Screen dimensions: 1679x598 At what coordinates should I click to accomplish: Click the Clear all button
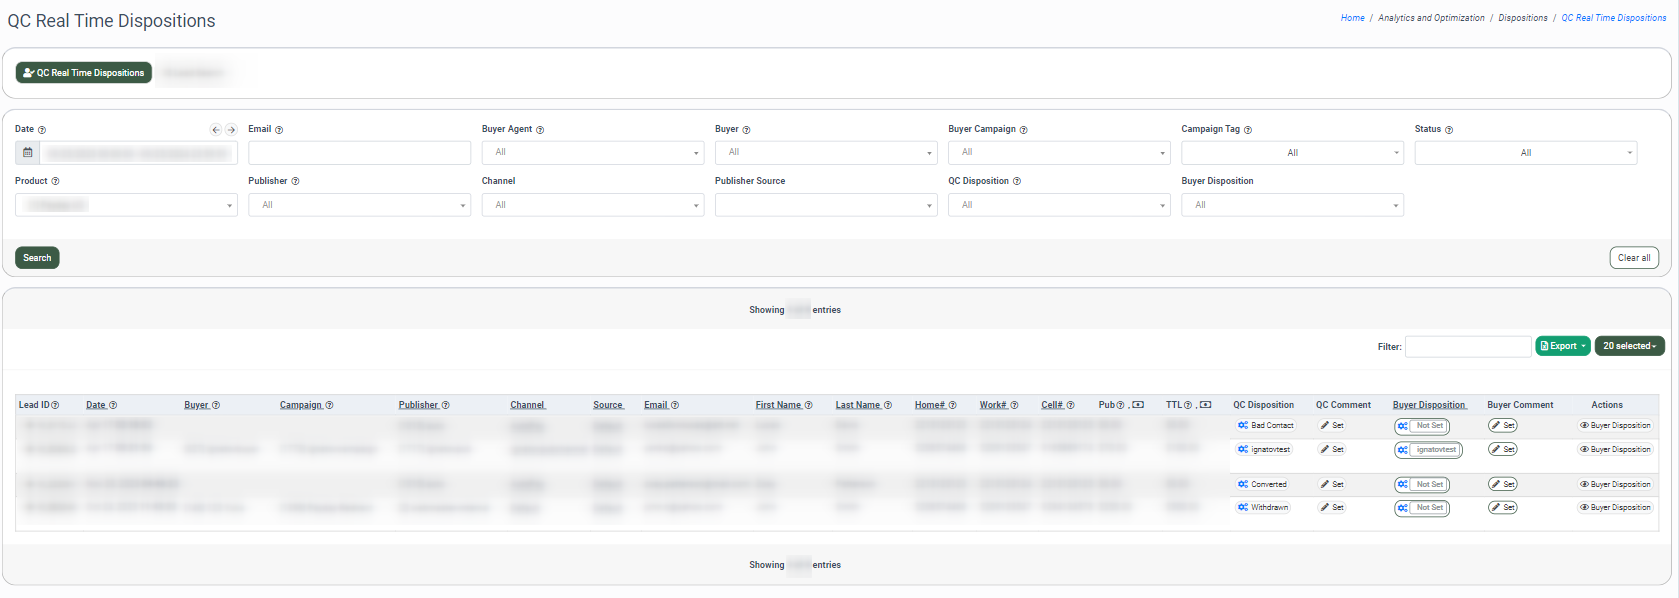click(x=1634, y=258)
